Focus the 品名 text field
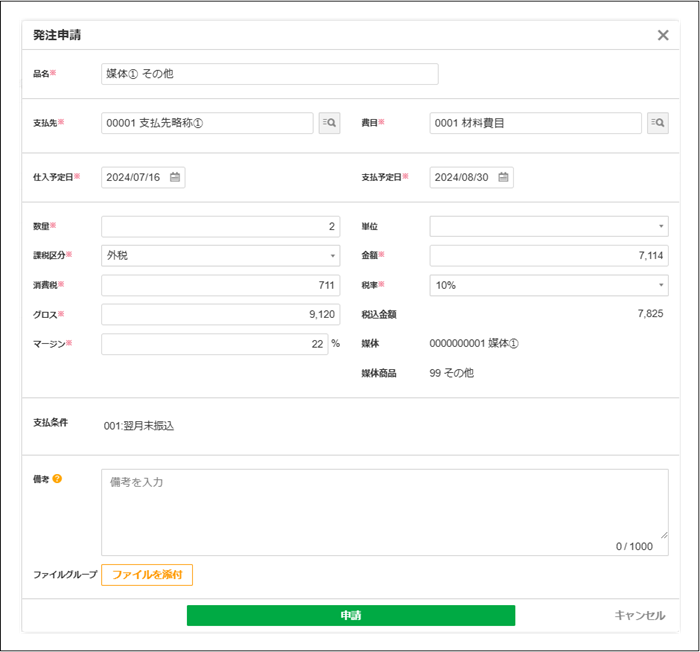The width and height of the screenshot is (700, 652). [x=269, y=74]
